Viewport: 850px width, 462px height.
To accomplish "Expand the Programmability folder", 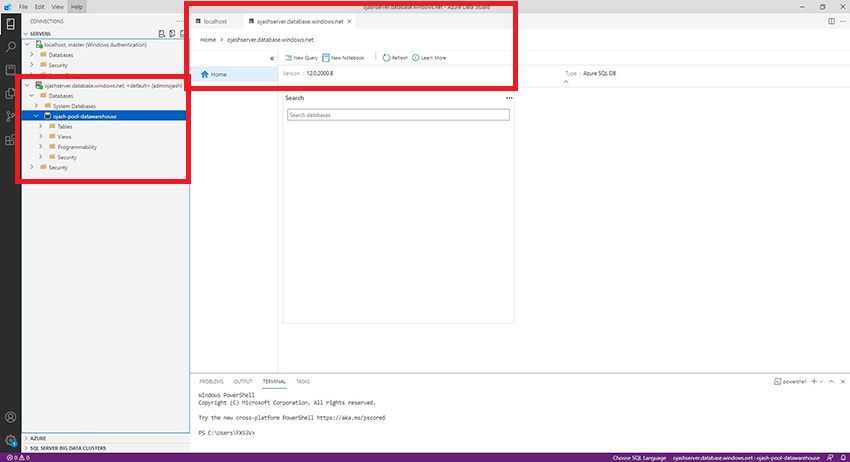I will pyautogui.click(x=41, y=147).
